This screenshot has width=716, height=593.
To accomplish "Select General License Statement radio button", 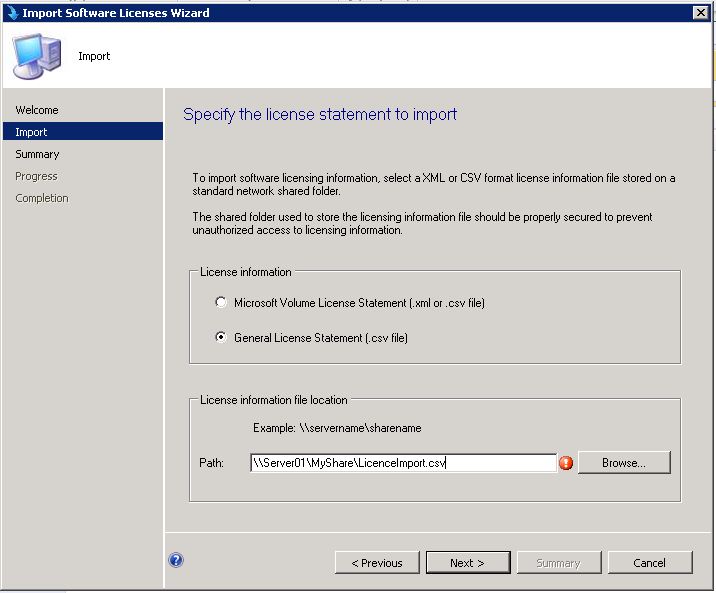I will click(222, 338).
